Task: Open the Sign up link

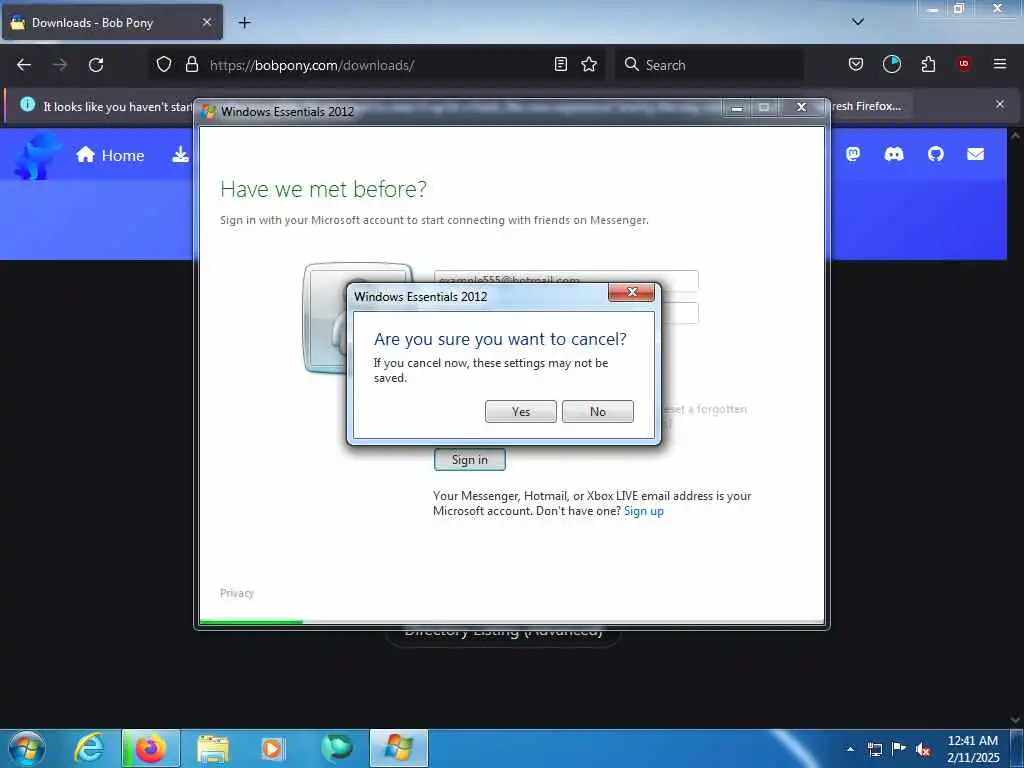Action: (643, 511)
